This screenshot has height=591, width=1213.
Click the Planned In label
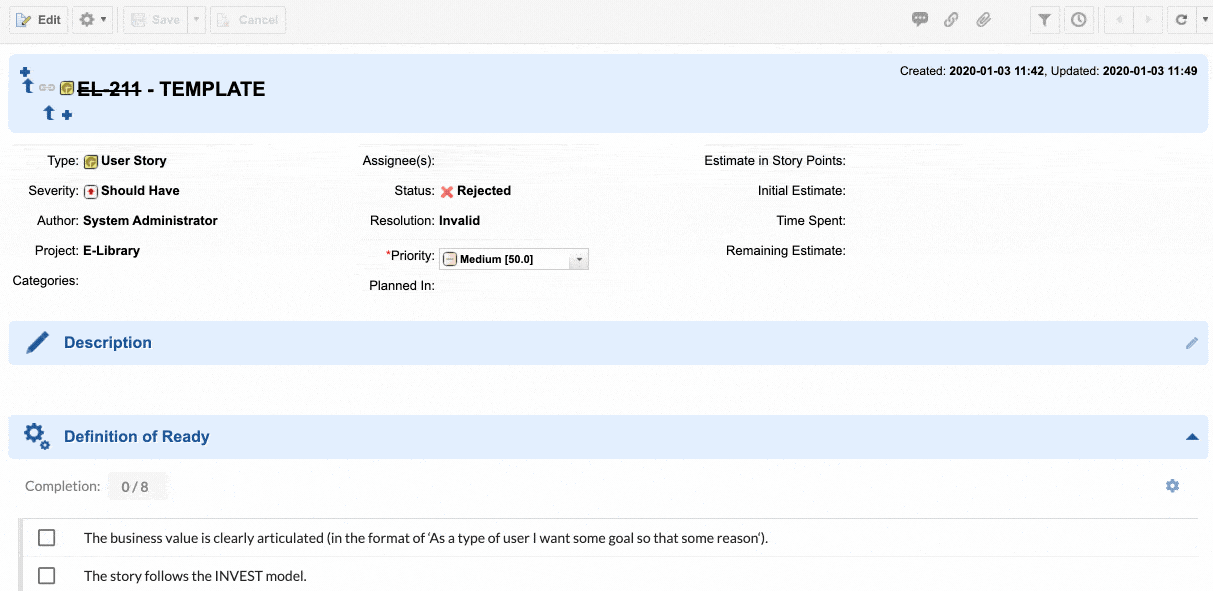pos(402,286)
